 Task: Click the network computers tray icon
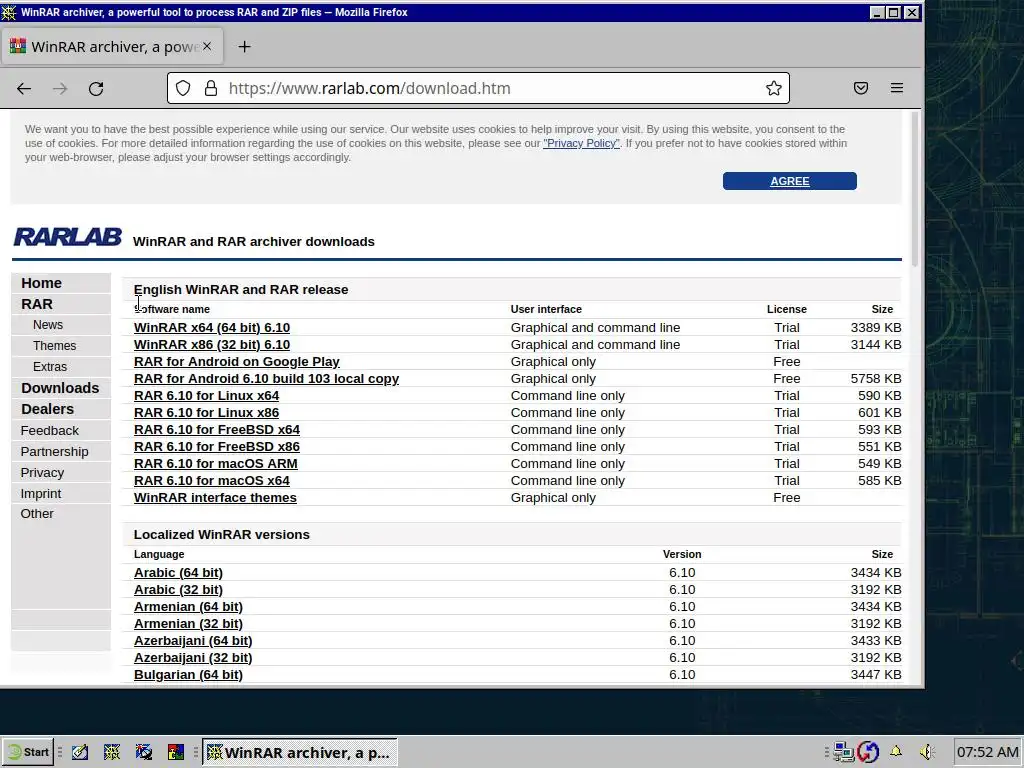[x=844, y=752]
